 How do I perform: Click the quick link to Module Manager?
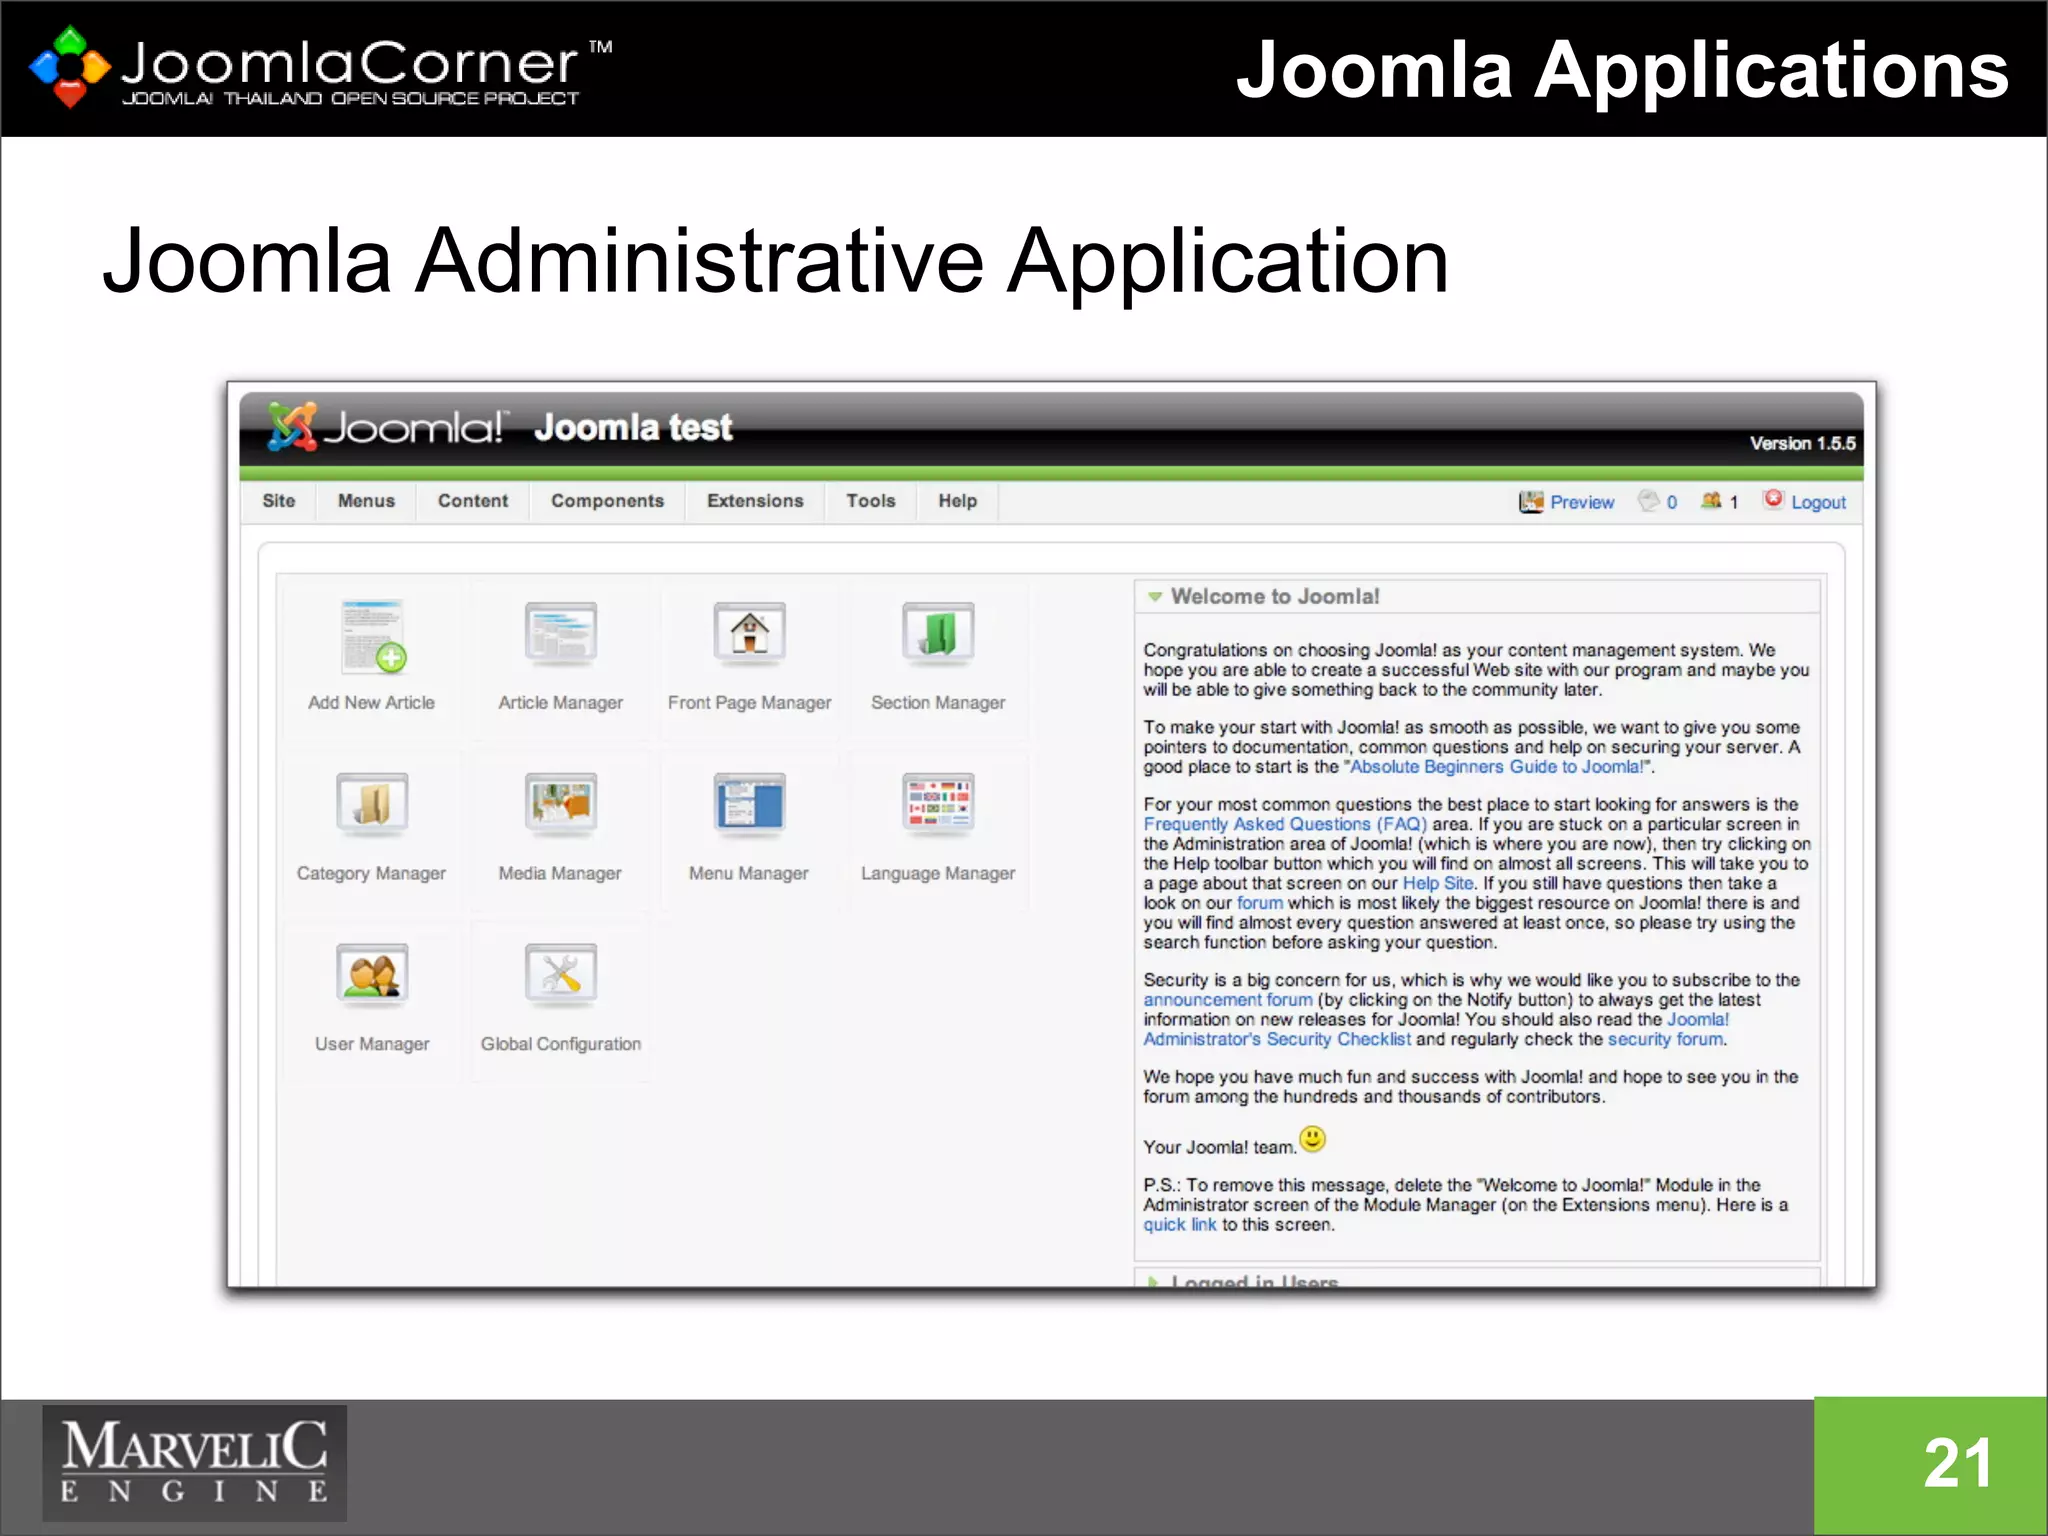[1180, 1225]
